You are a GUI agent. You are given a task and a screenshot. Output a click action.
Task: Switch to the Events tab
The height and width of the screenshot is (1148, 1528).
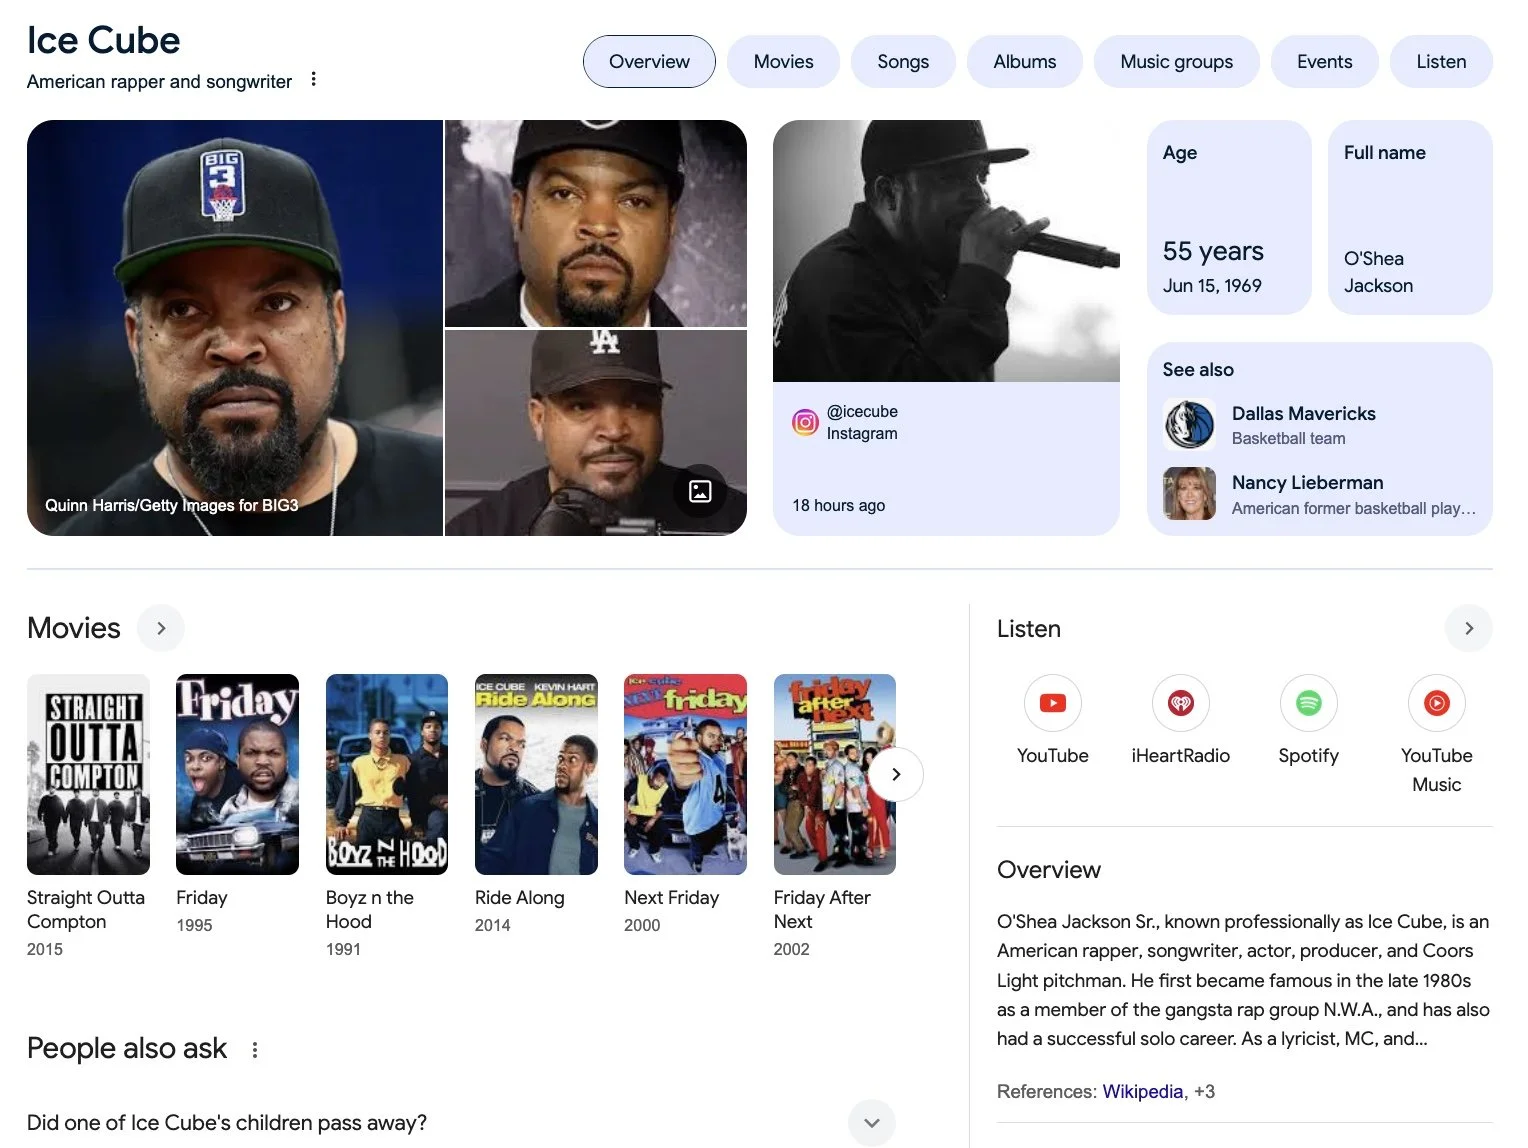click(1324, 62)
